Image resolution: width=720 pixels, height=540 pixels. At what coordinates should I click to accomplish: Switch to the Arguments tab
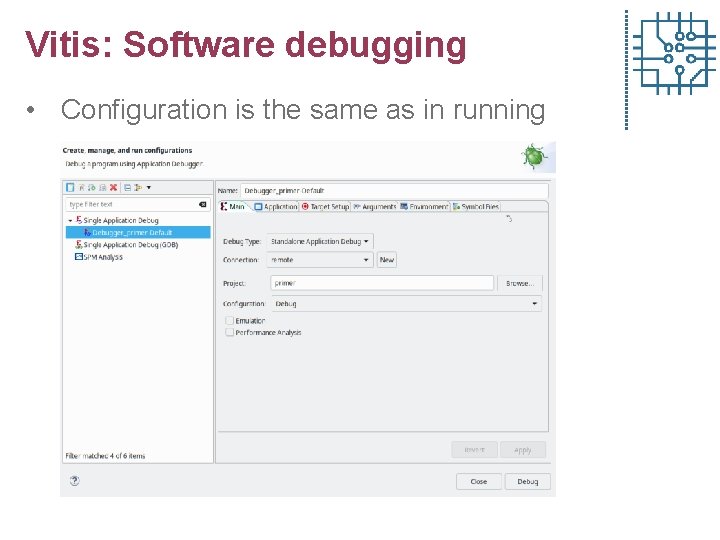tap(375, 207)
